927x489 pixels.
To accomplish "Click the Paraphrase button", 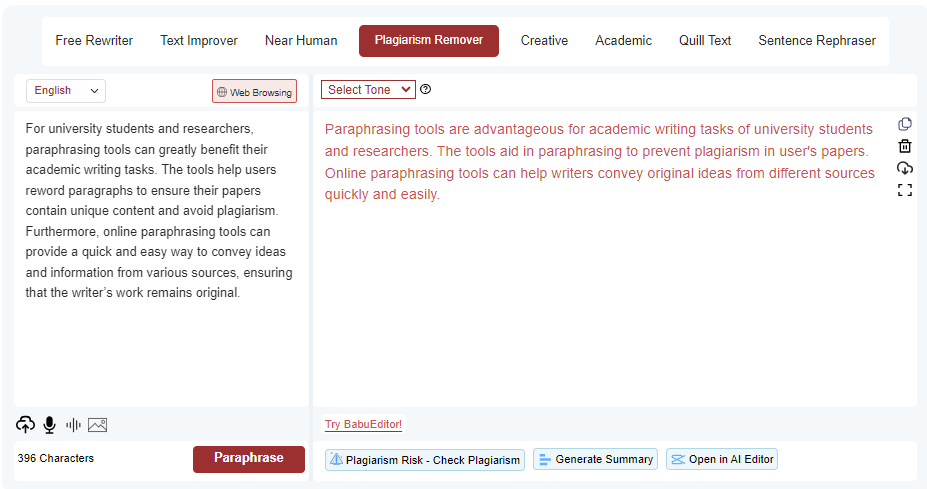I will pyautogui.click(x=249, y=459).
